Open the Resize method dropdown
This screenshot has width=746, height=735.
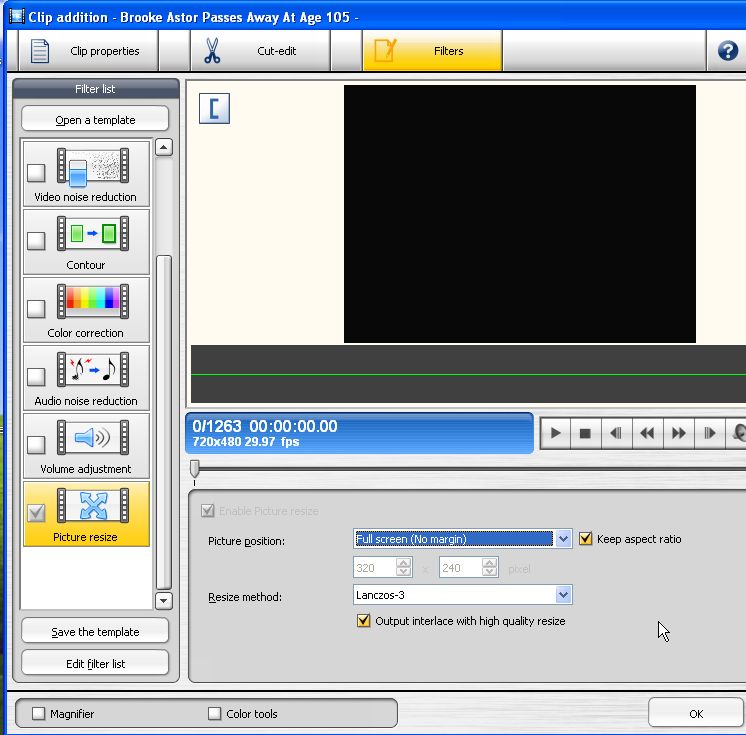(563, 595)
